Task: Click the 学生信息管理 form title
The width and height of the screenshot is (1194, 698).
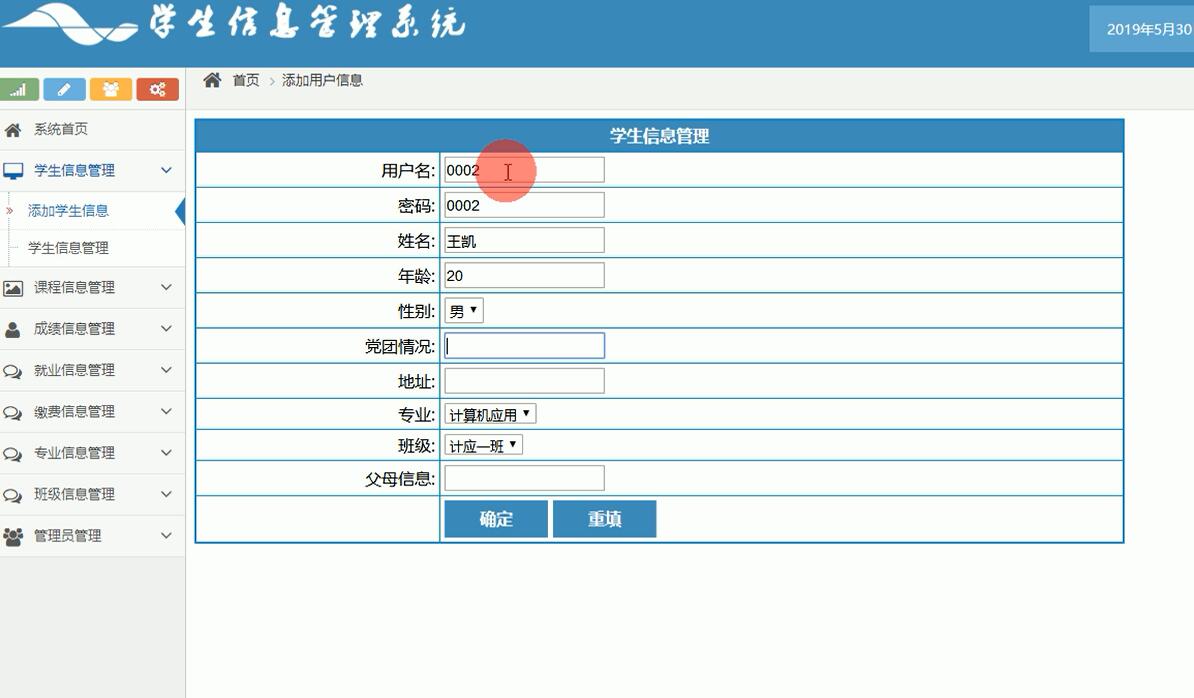Action: coord(659,136)
